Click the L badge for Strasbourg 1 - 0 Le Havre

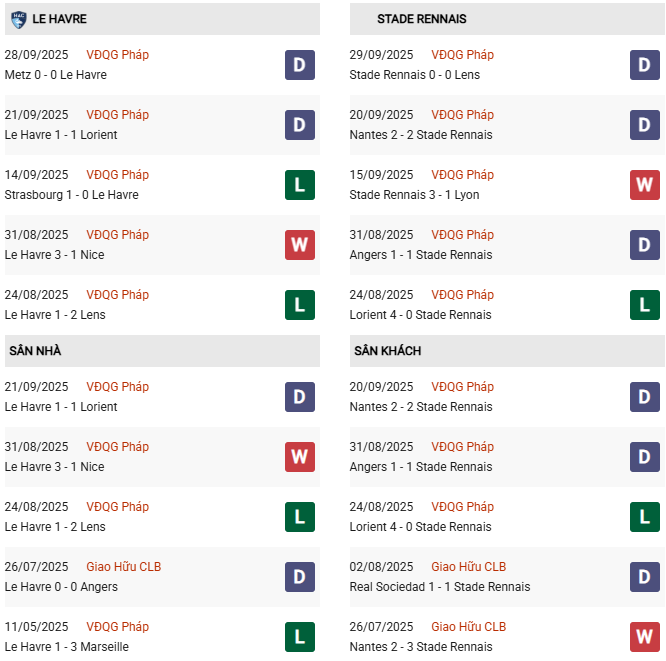300,185
